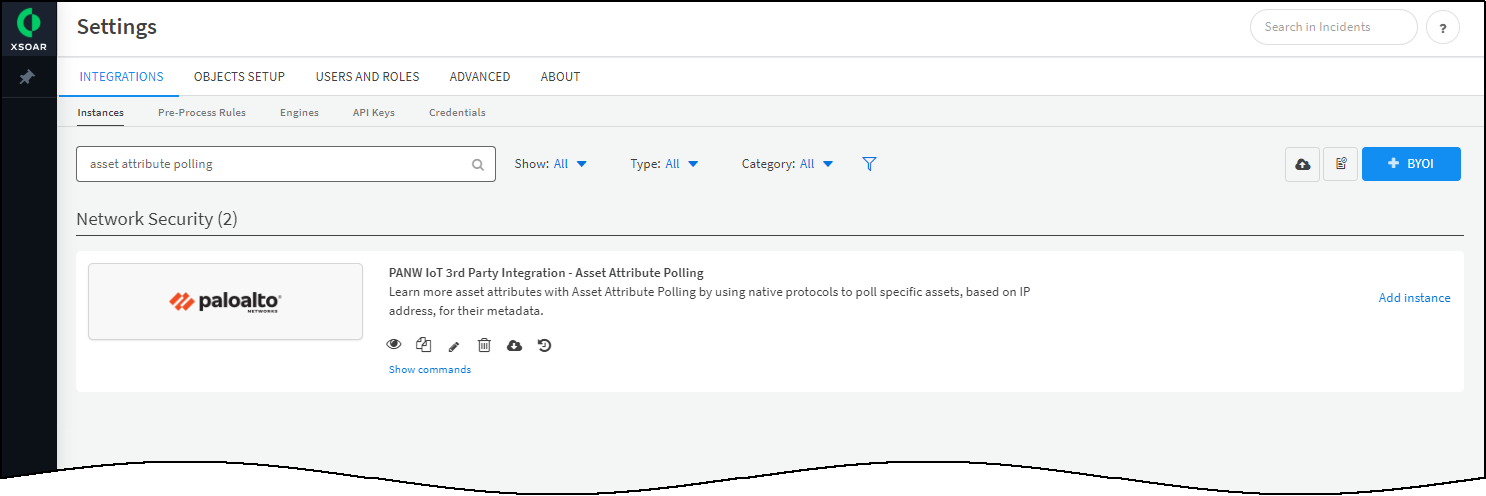1486x496 pixels.
Task: Click the Search in Incidents field
Action: point(1333,27)
